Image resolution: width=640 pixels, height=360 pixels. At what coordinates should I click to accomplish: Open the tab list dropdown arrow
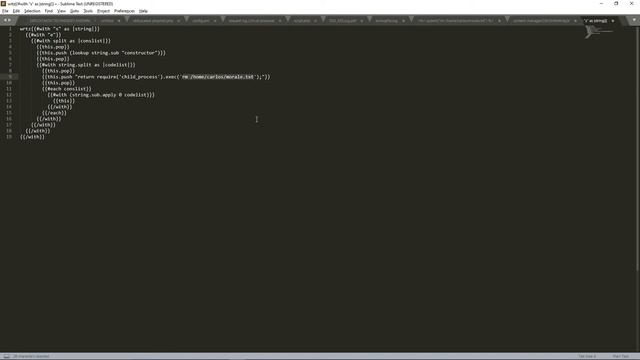click(634, 20)
